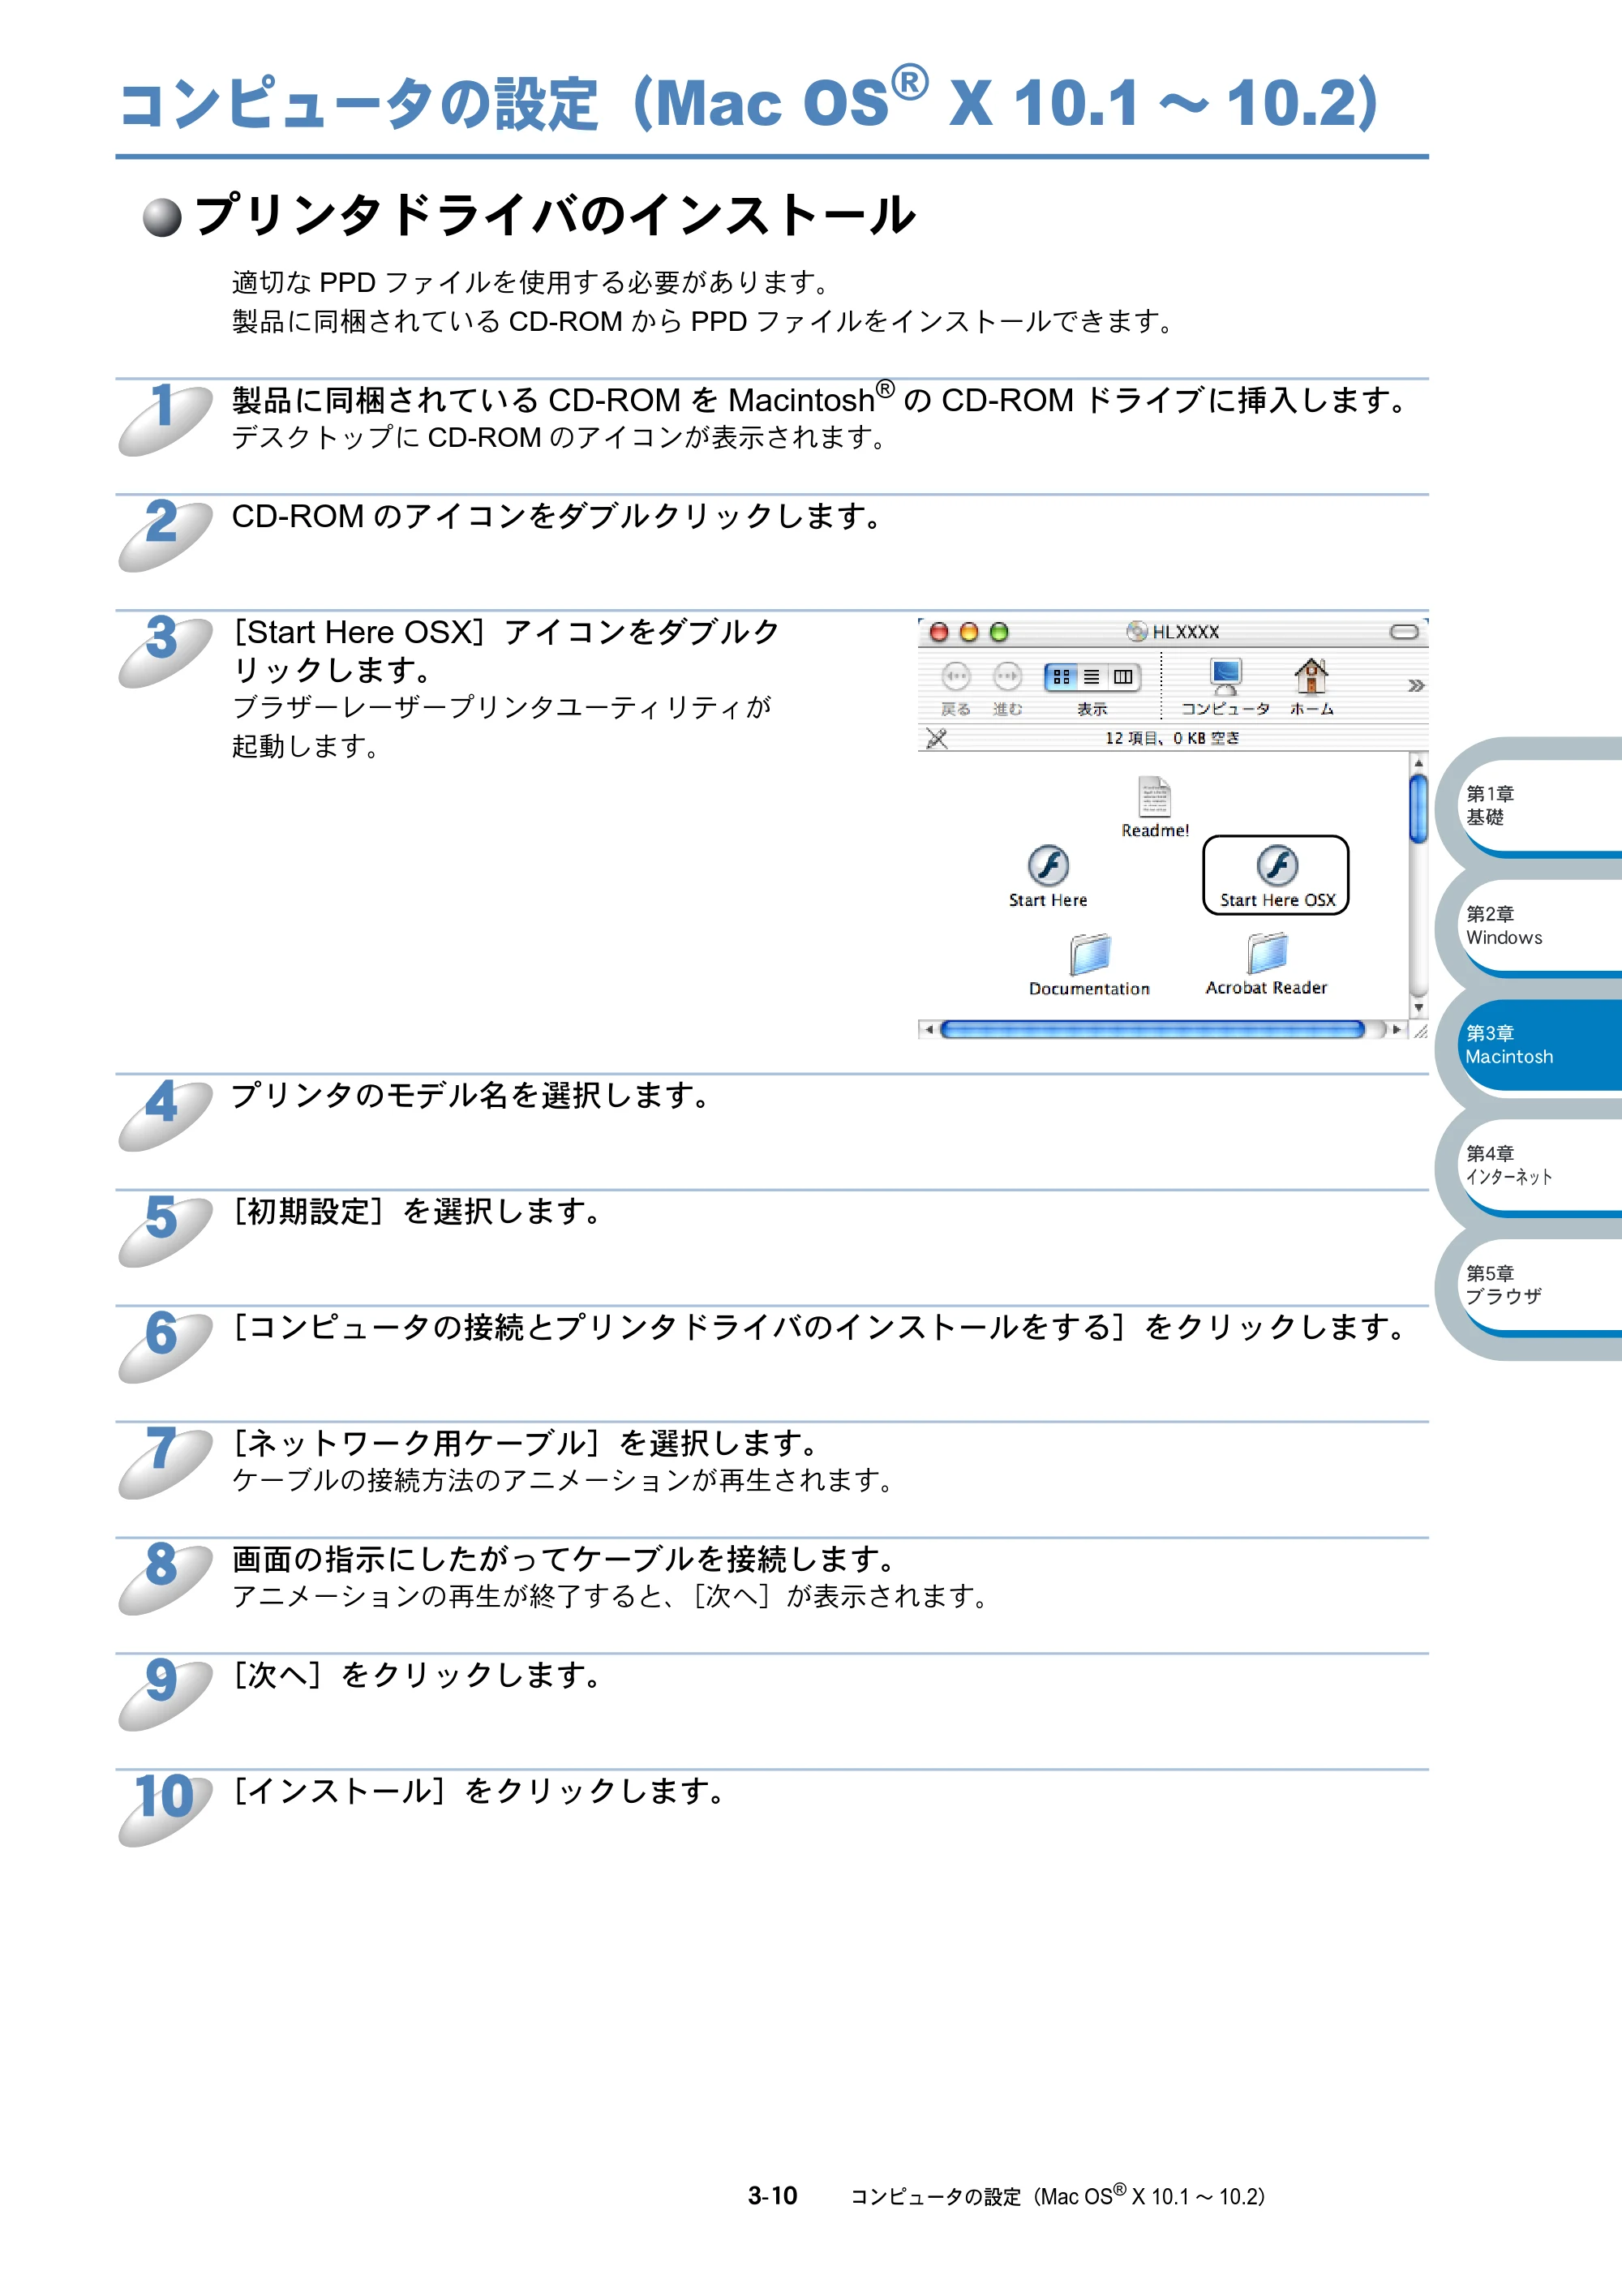
Task: Toggle the toolbar with the pill button
Action: (1404, 632)
